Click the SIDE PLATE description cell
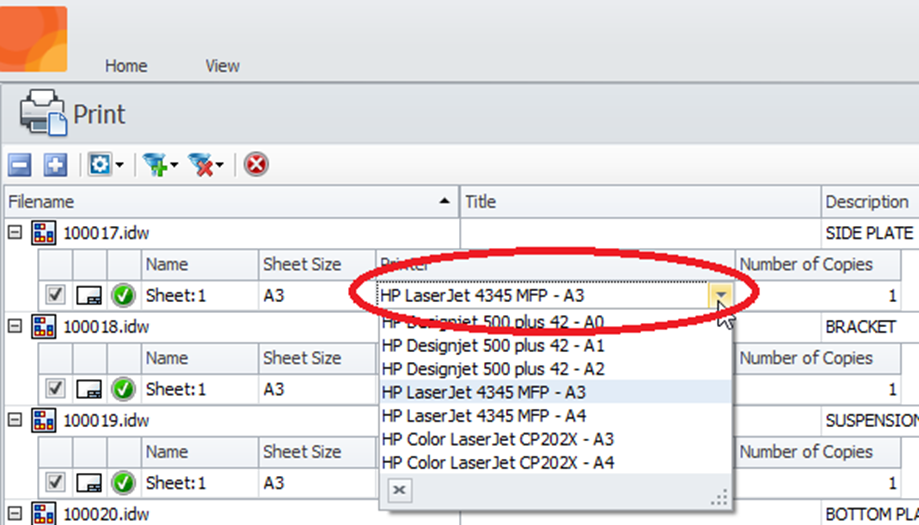This screenshot has width=919, height=525. tap(870, 233)
